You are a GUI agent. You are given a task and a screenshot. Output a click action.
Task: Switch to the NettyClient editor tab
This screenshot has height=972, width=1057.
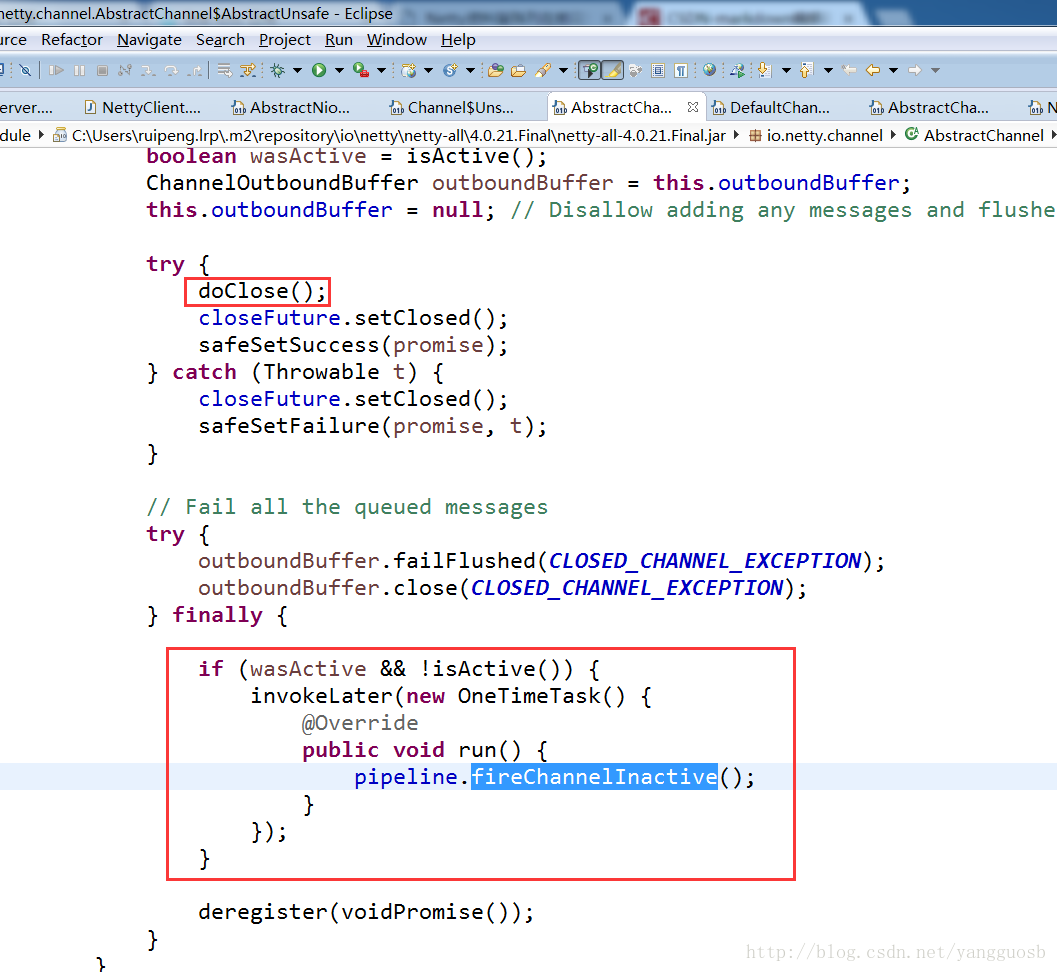point(142,107)
